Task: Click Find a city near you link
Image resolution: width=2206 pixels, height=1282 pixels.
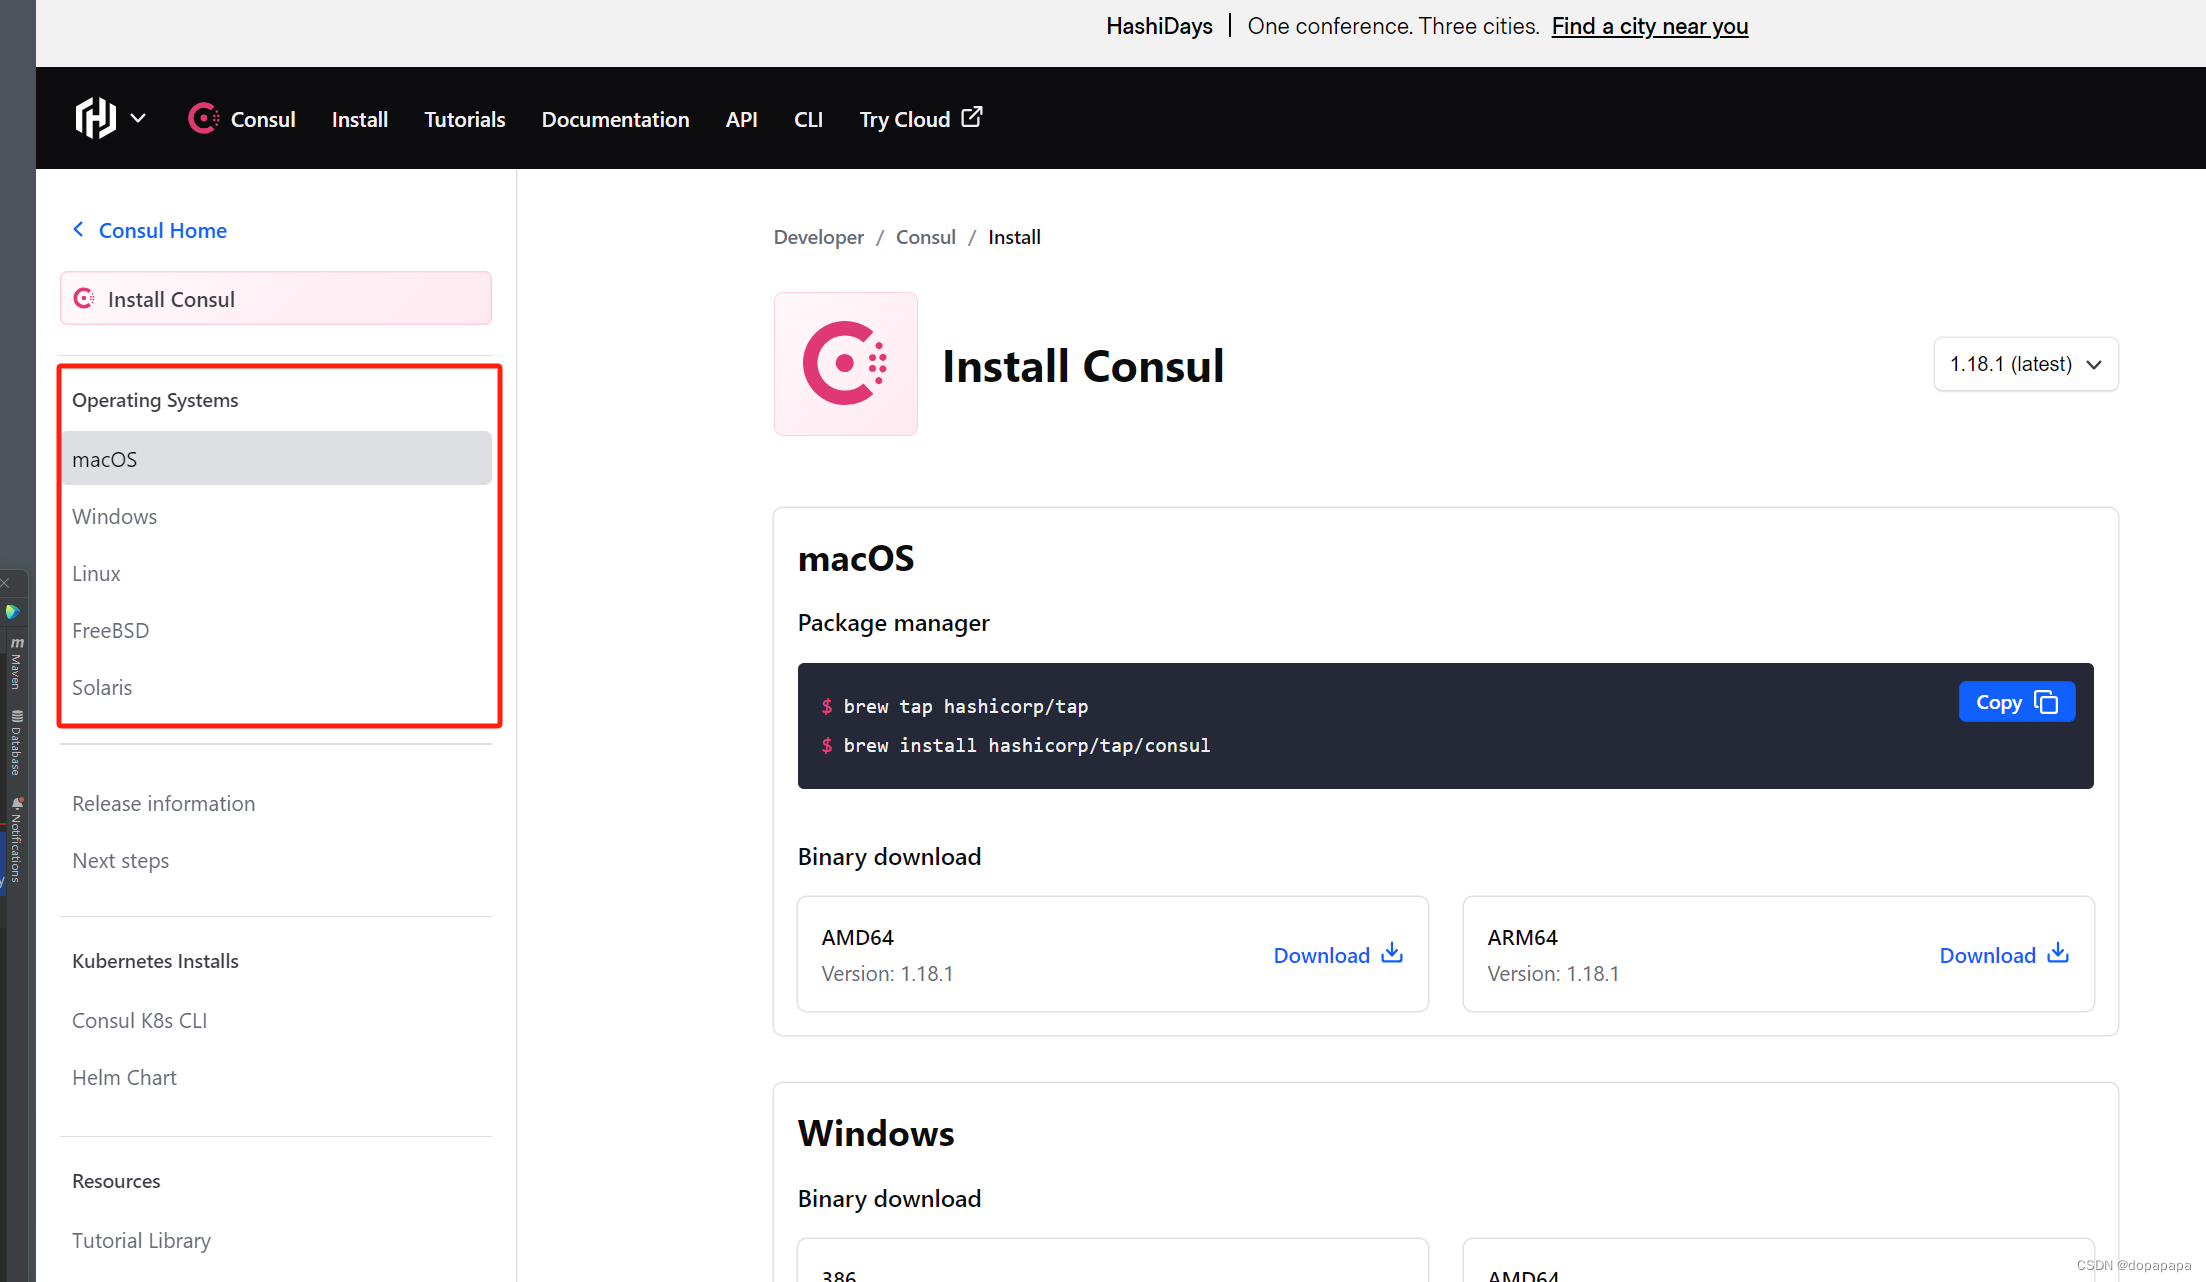Action: click(1646, 24)
